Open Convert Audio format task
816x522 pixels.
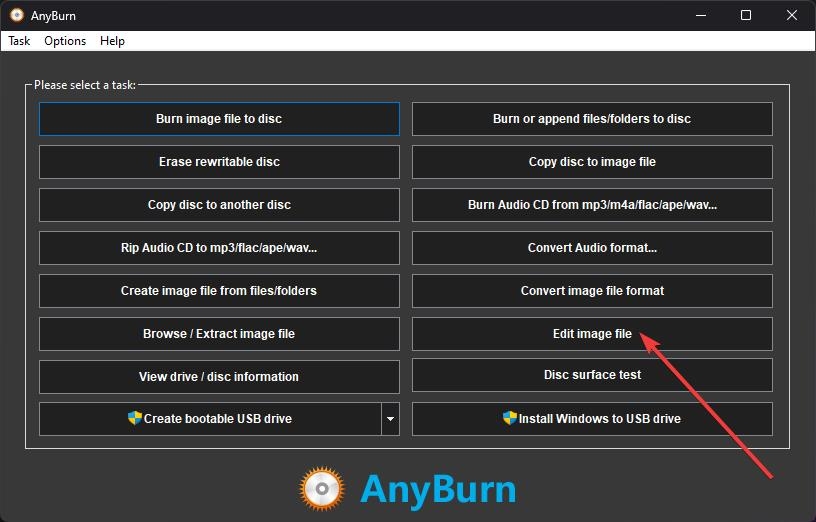coord(592,248)
